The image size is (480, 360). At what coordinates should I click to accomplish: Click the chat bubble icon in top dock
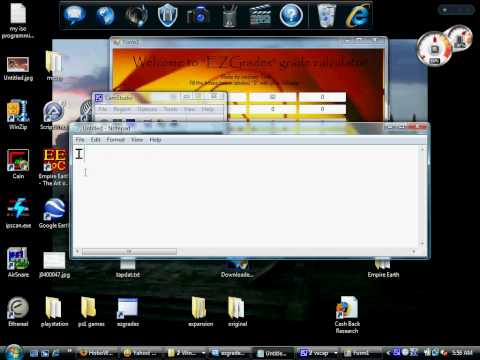[x=74, y=15]
